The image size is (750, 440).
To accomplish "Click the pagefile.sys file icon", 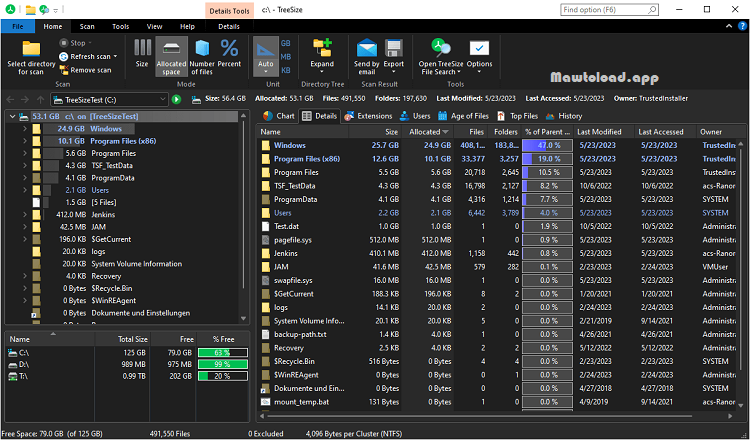I will click(266, 240).
